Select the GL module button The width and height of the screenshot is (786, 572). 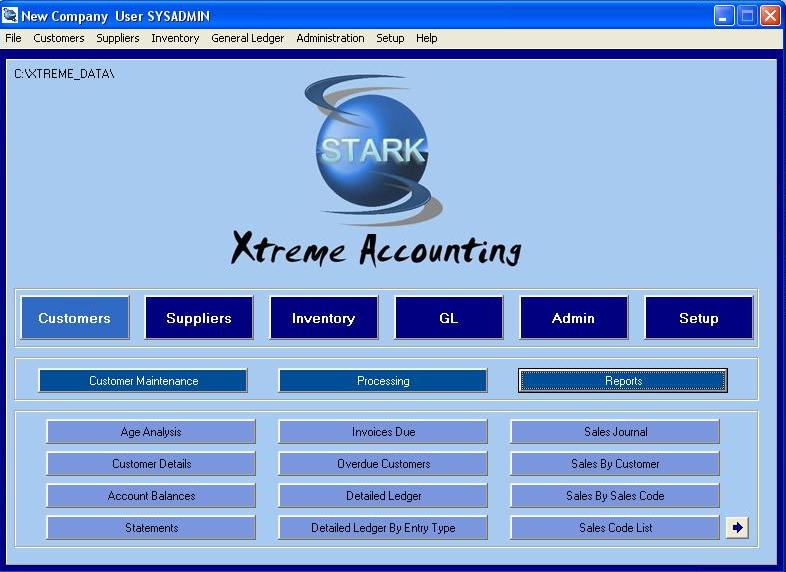pos(449,318)
